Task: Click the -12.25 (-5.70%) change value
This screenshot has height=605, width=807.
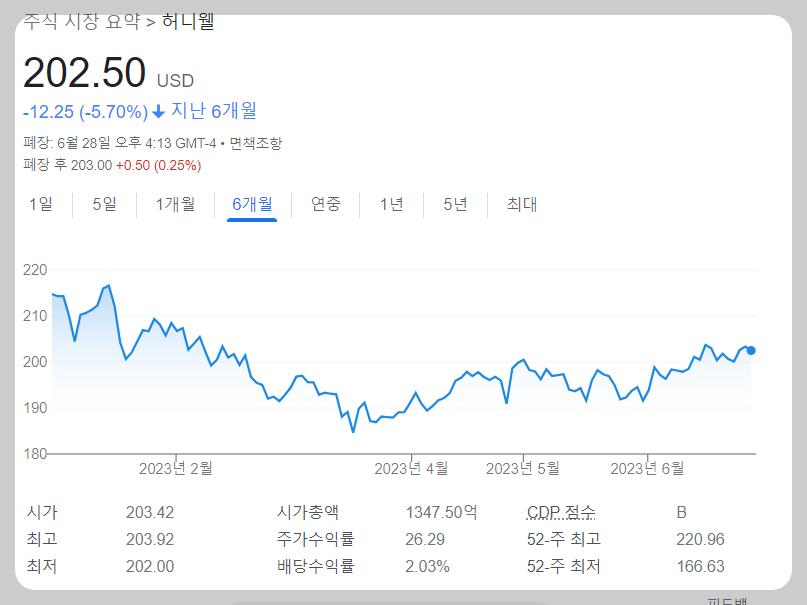Action: pyautogui.click(x=85, y=112)
